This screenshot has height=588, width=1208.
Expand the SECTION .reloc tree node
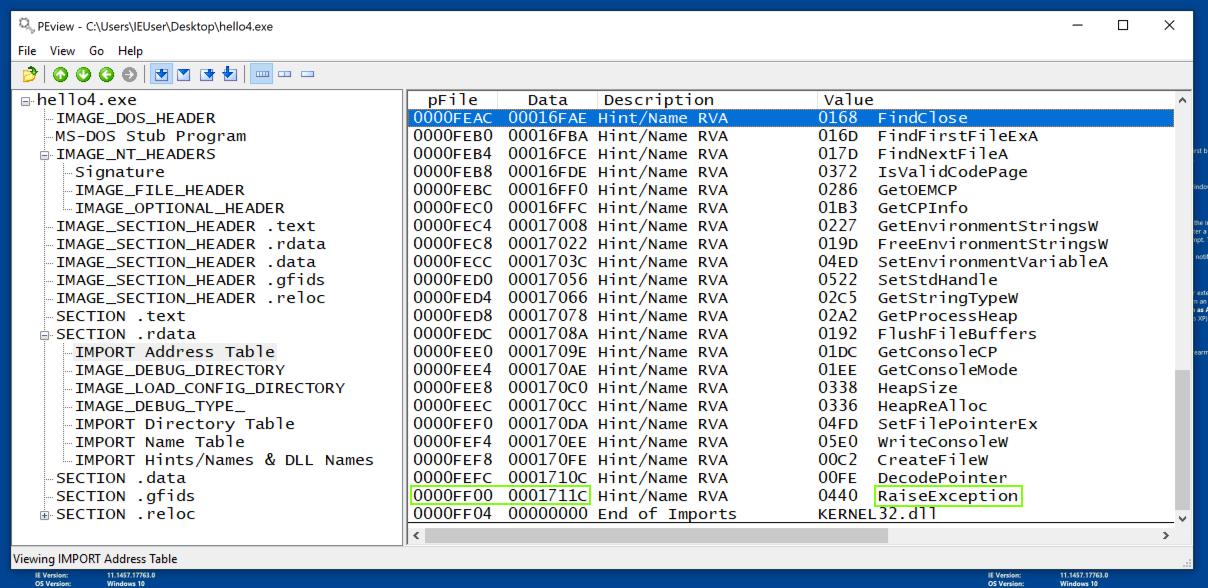pyautogui.click(x=45, y=514)
